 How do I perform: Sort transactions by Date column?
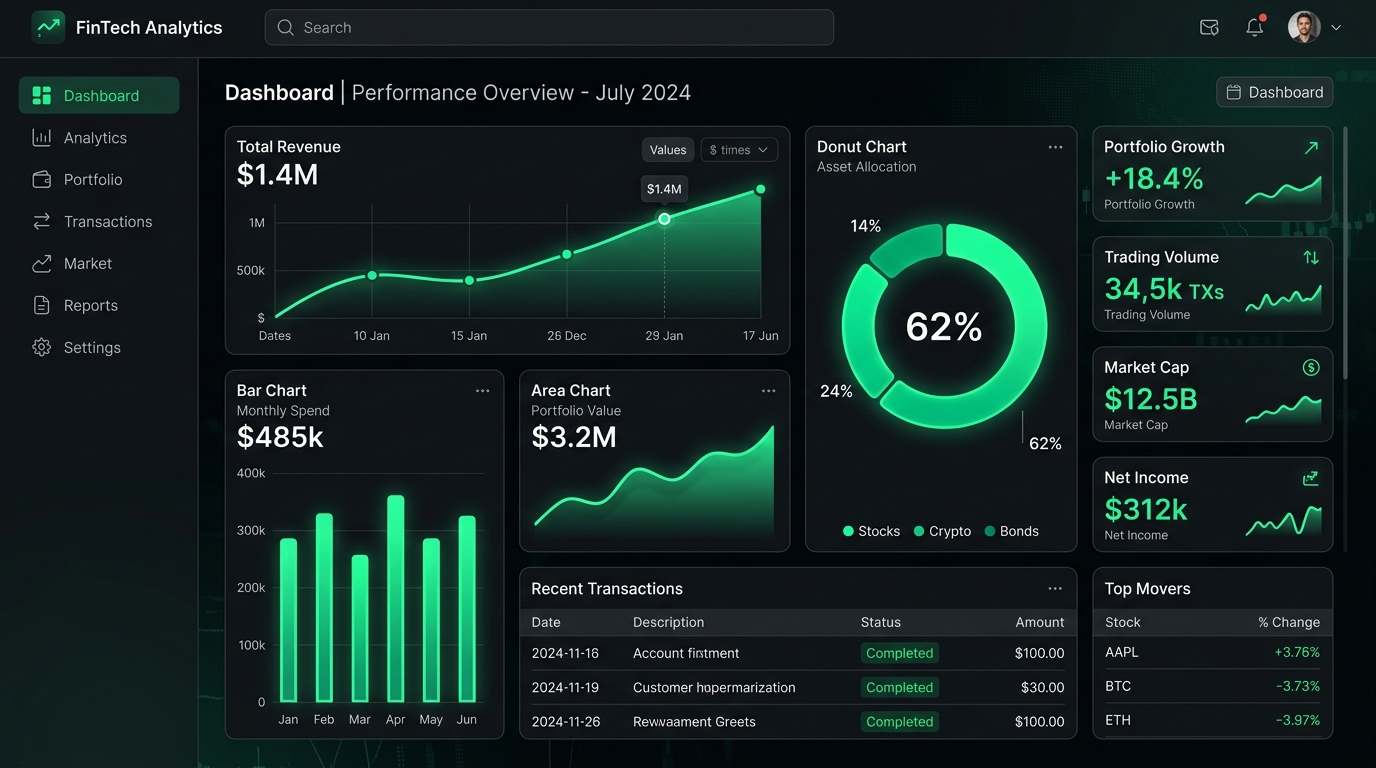click(546, 622)
